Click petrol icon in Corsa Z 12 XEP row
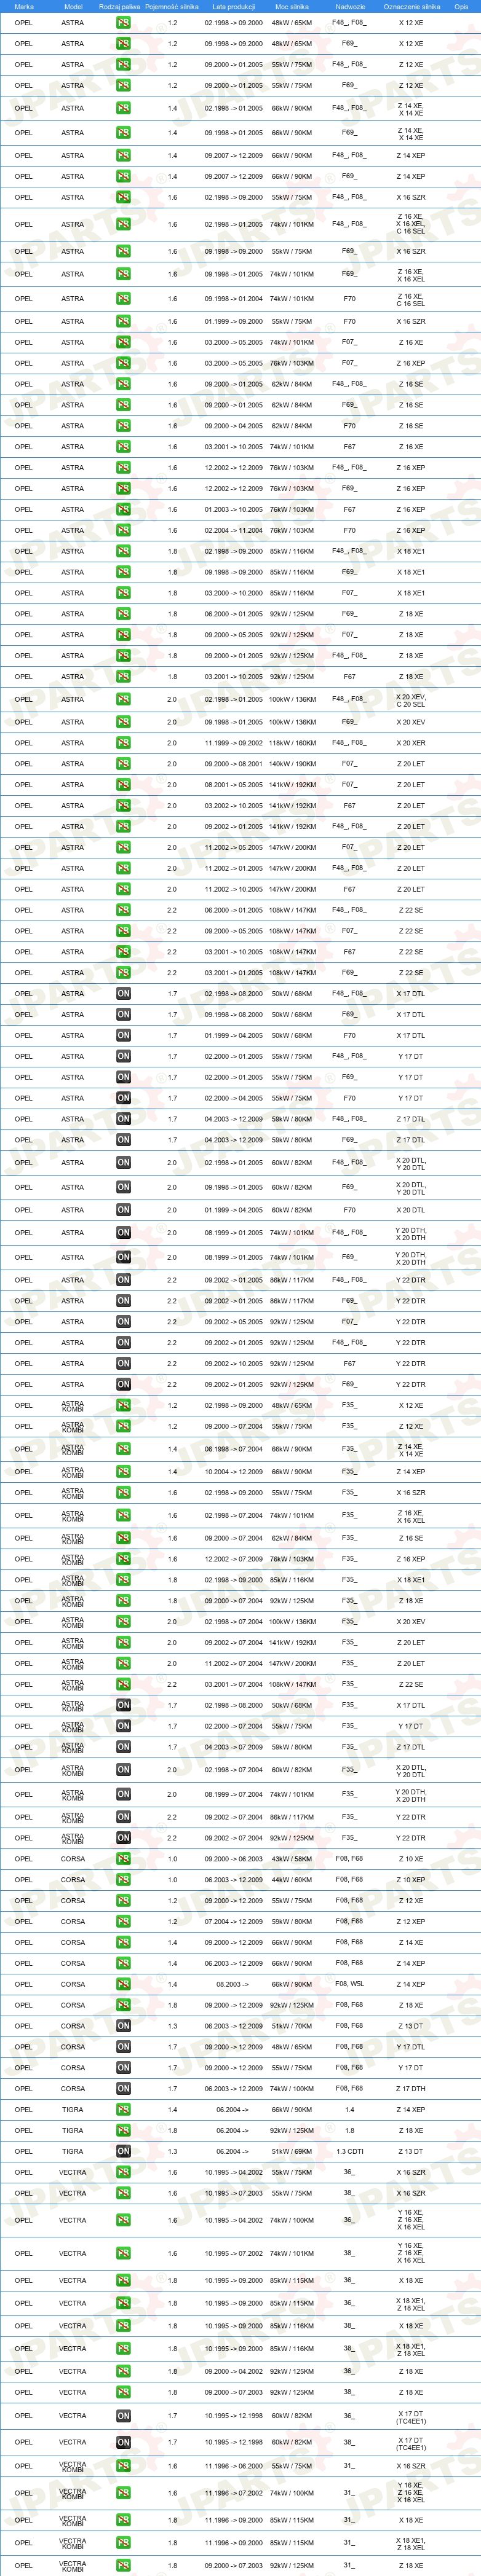 pos(123,1922)
